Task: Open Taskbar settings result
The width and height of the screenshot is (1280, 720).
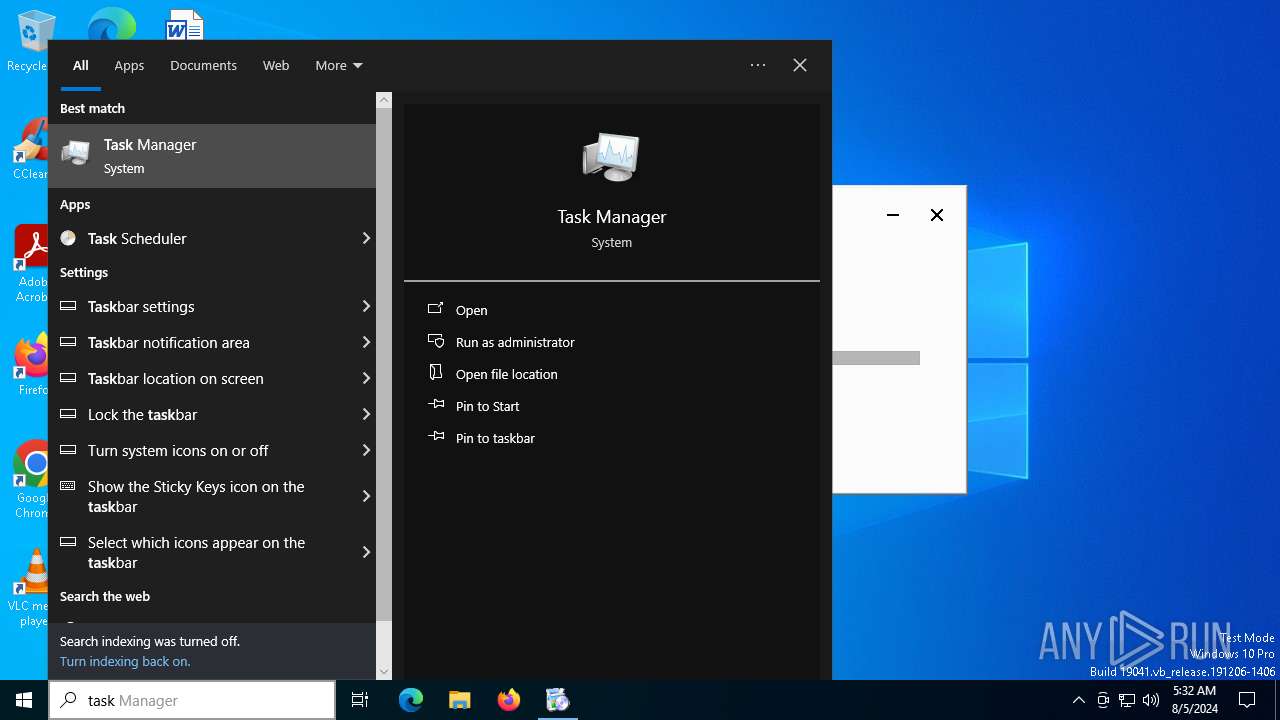Action: [202, 306]
